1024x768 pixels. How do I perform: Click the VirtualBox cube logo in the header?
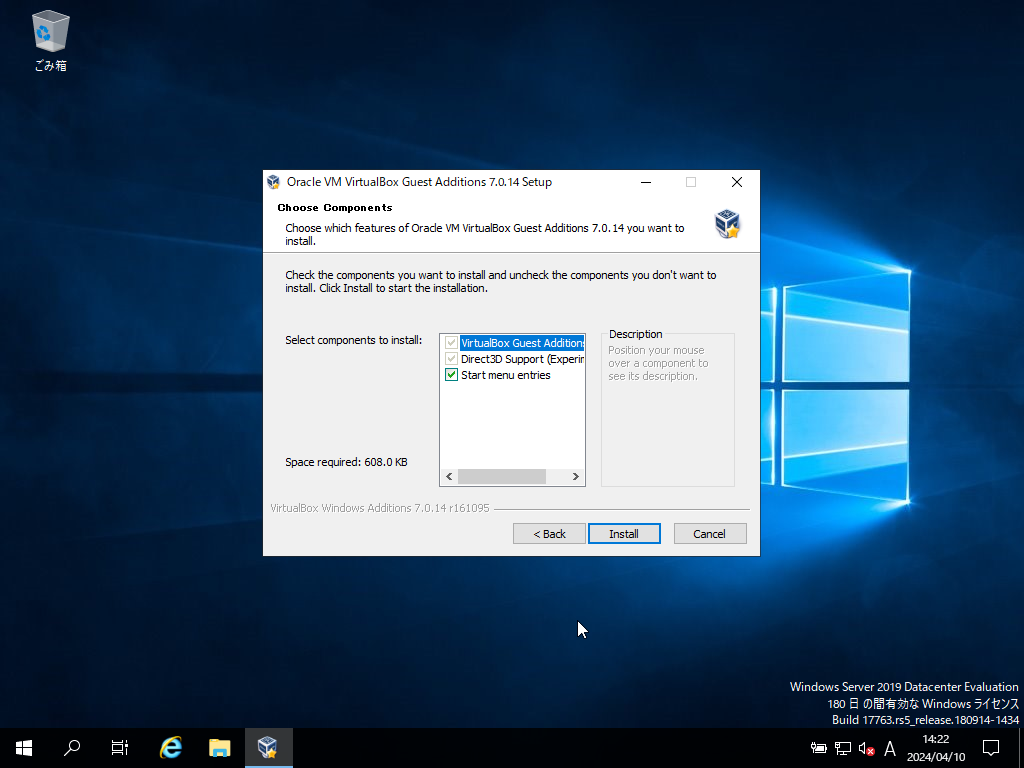(727, 224)
